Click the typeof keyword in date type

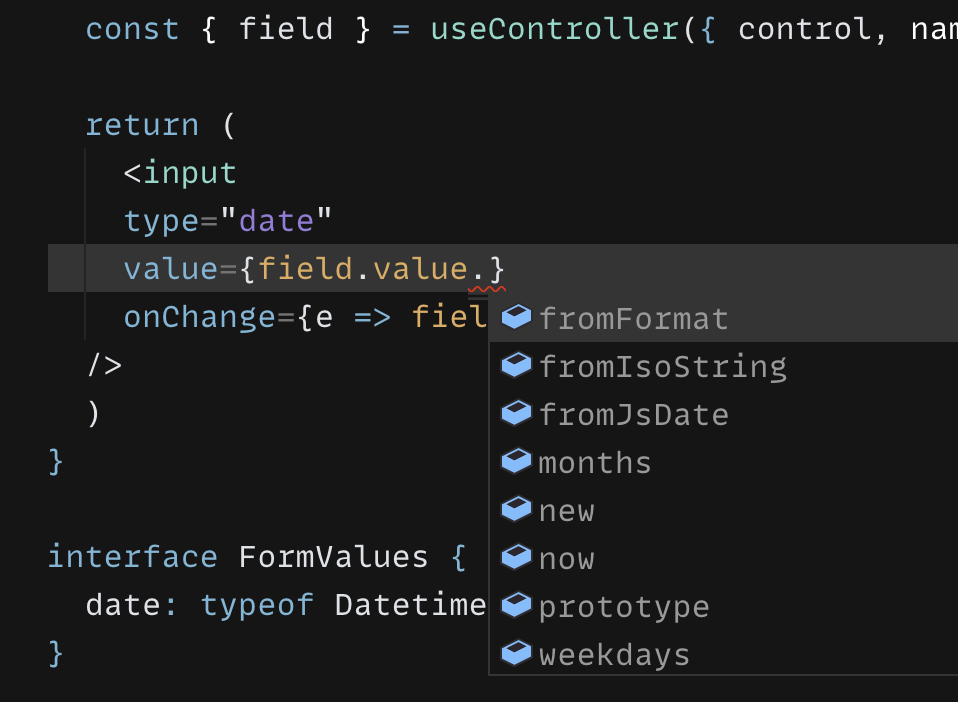[257, 605]
